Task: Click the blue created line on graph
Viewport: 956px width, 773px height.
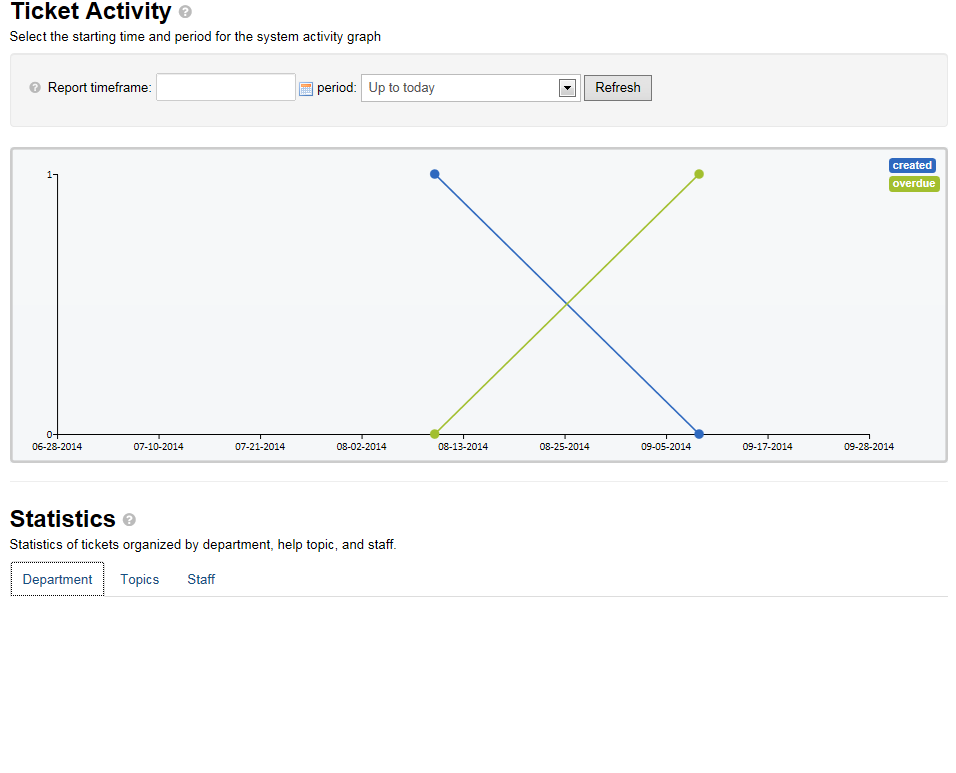Action: point(500,238)
